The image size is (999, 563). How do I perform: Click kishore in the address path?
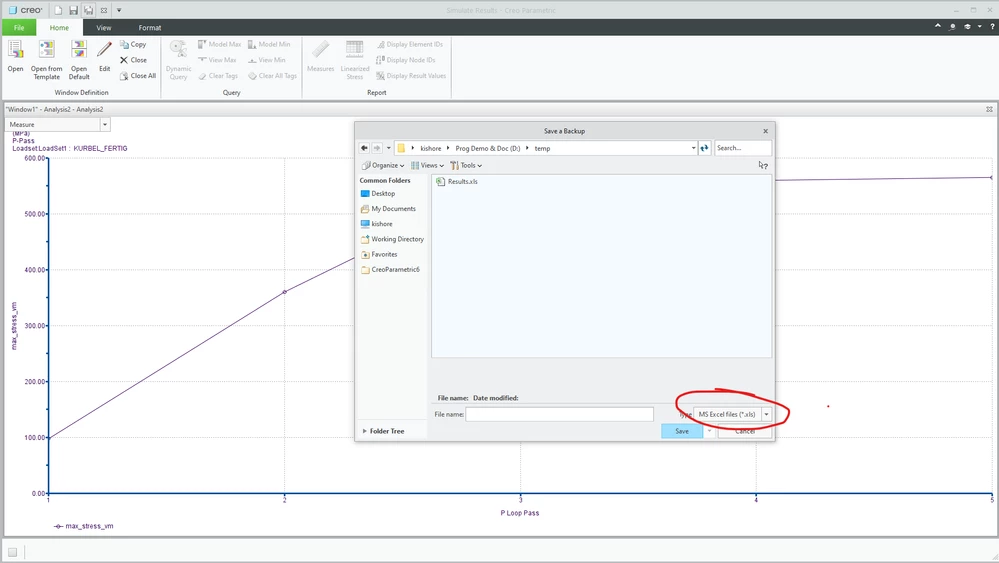[x=431, y=148]
